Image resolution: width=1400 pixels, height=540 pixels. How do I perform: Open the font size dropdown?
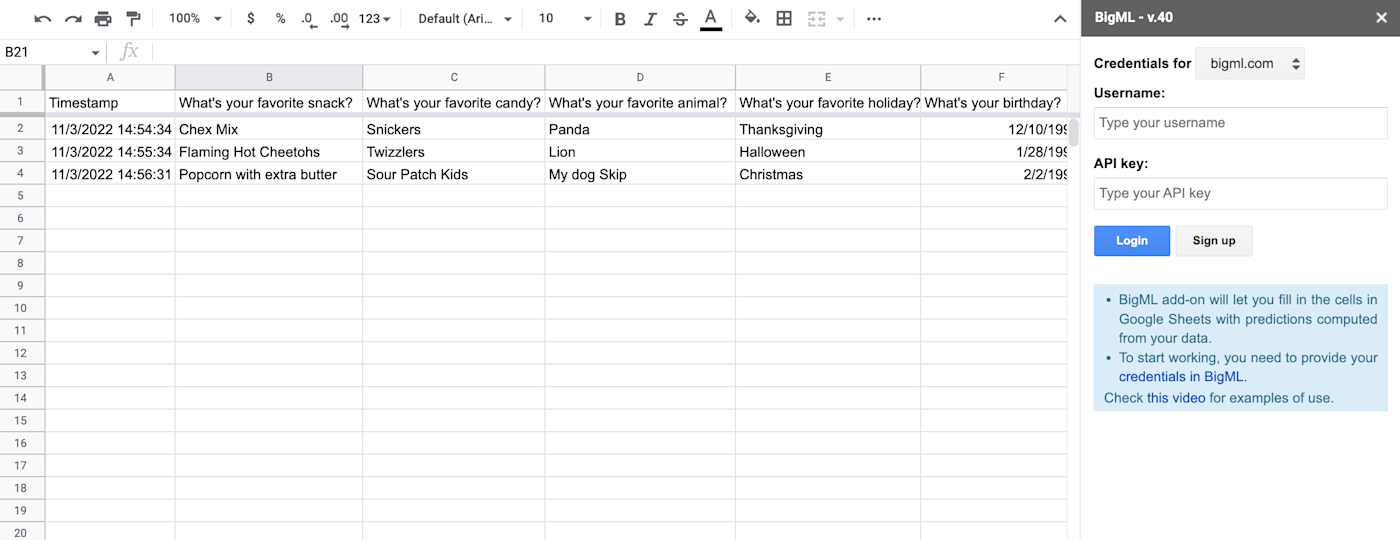(x=565, y=19)
